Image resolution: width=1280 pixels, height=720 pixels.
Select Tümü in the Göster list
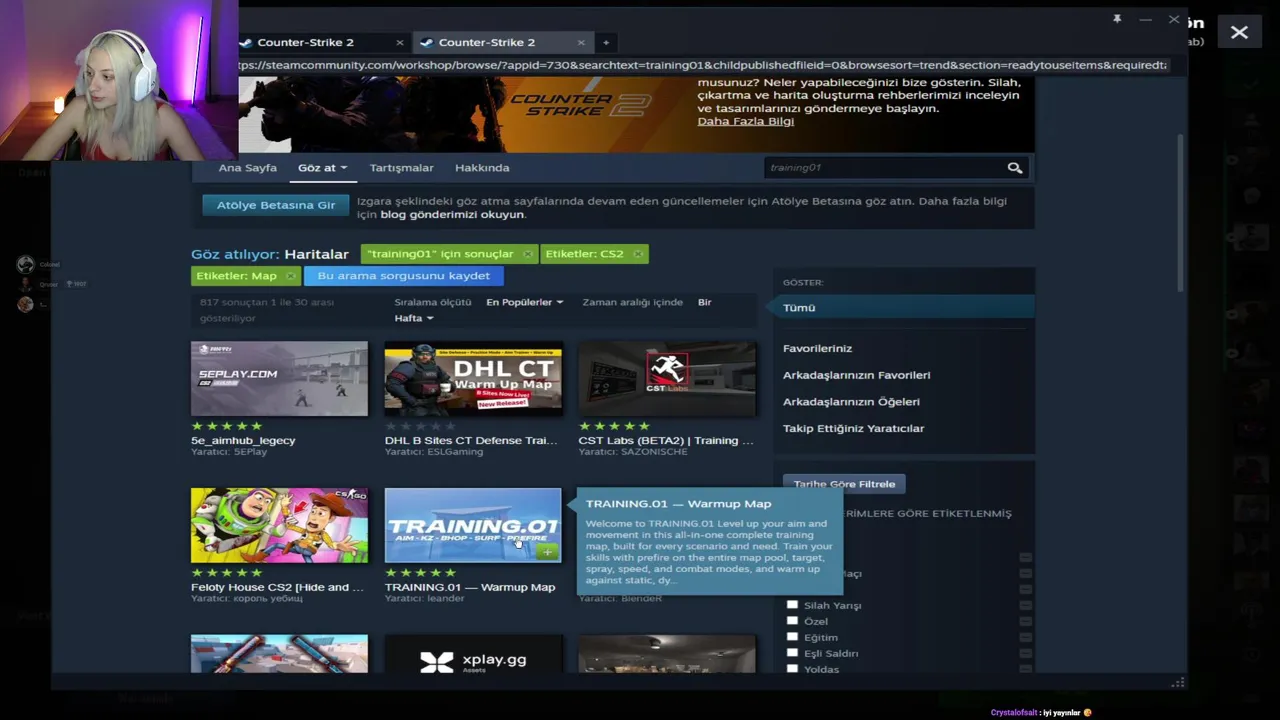(x=904, y=308)
